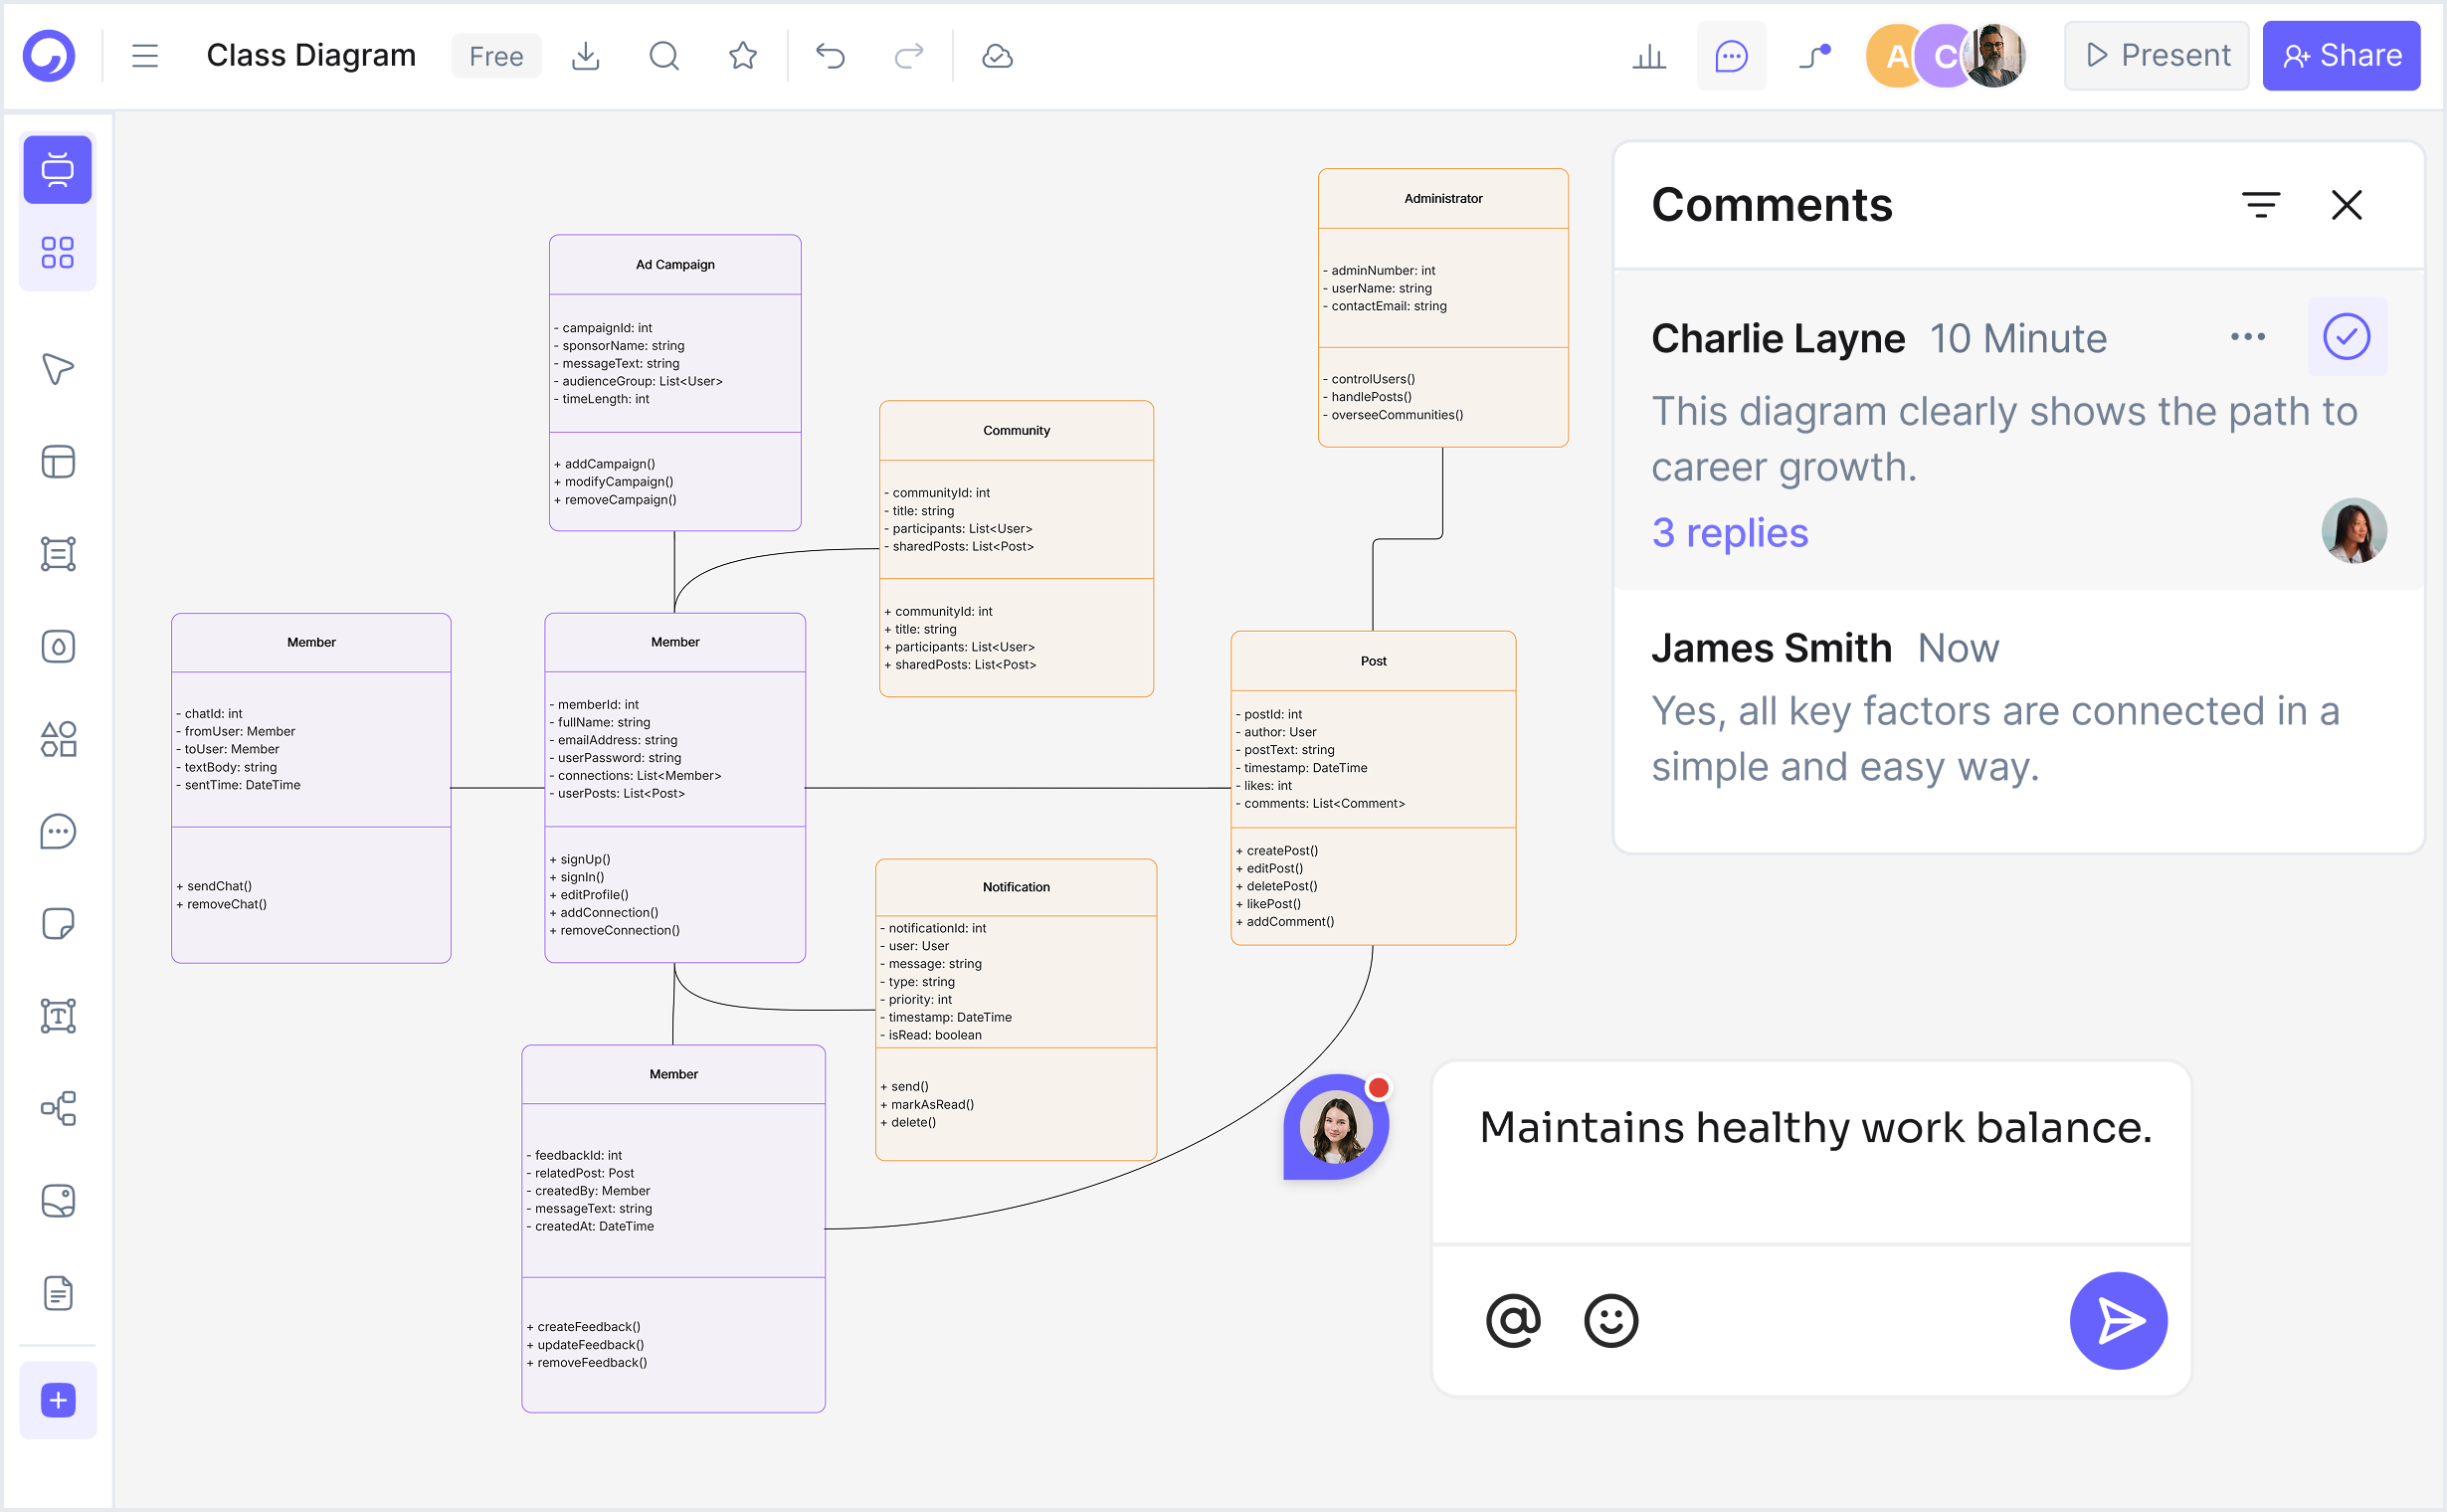Viewport: 2447px width, 1512px height.
Task: Click the cloud sync status icon
Action: (x=997, y=56)
